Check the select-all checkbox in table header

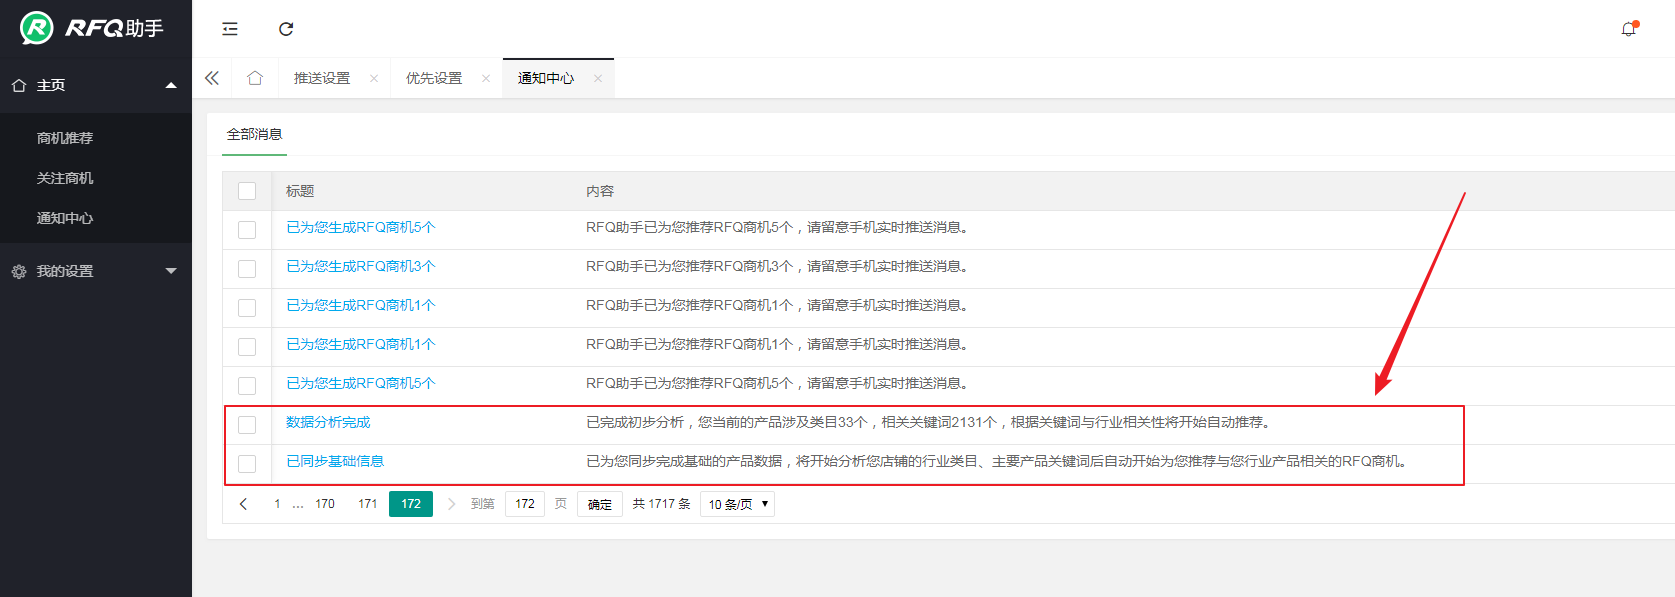247,191
